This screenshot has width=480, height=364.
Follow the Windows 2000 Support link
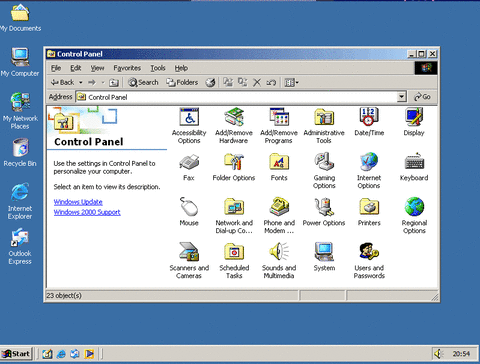point(87,212)
